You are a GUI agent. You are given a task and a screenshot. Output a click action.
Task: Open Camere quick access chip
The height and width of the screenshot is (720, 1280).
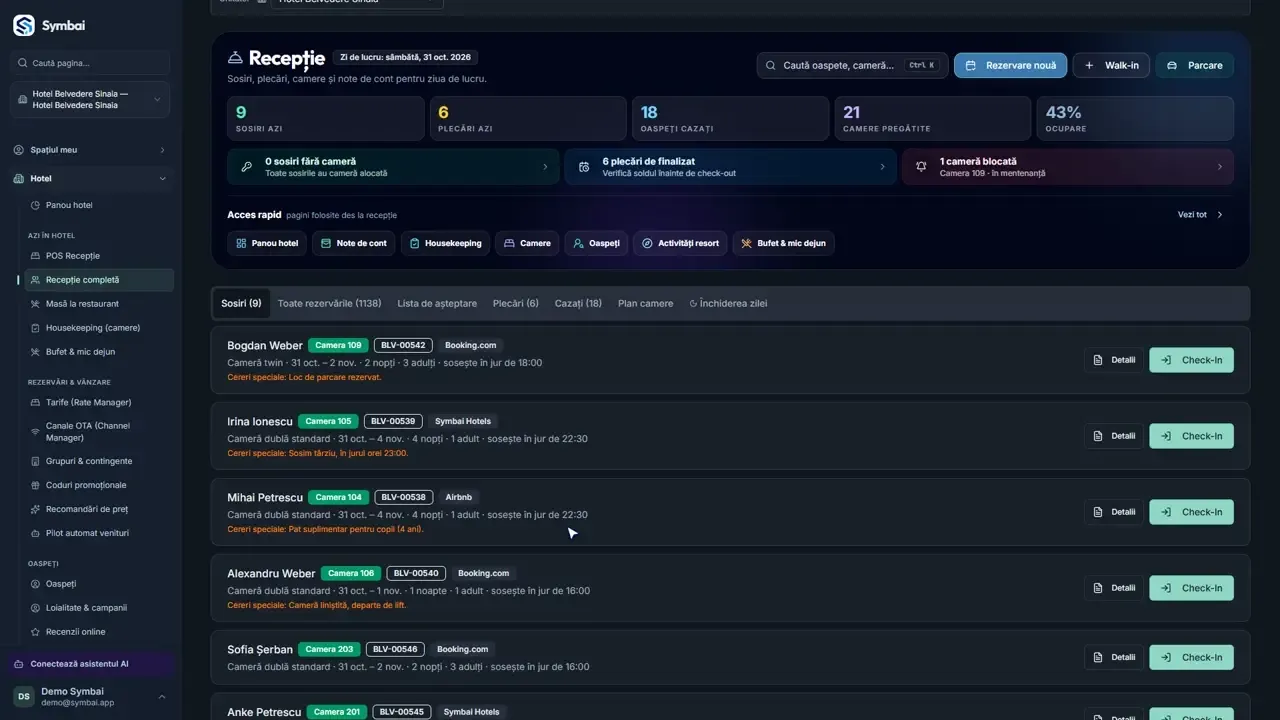527,243
